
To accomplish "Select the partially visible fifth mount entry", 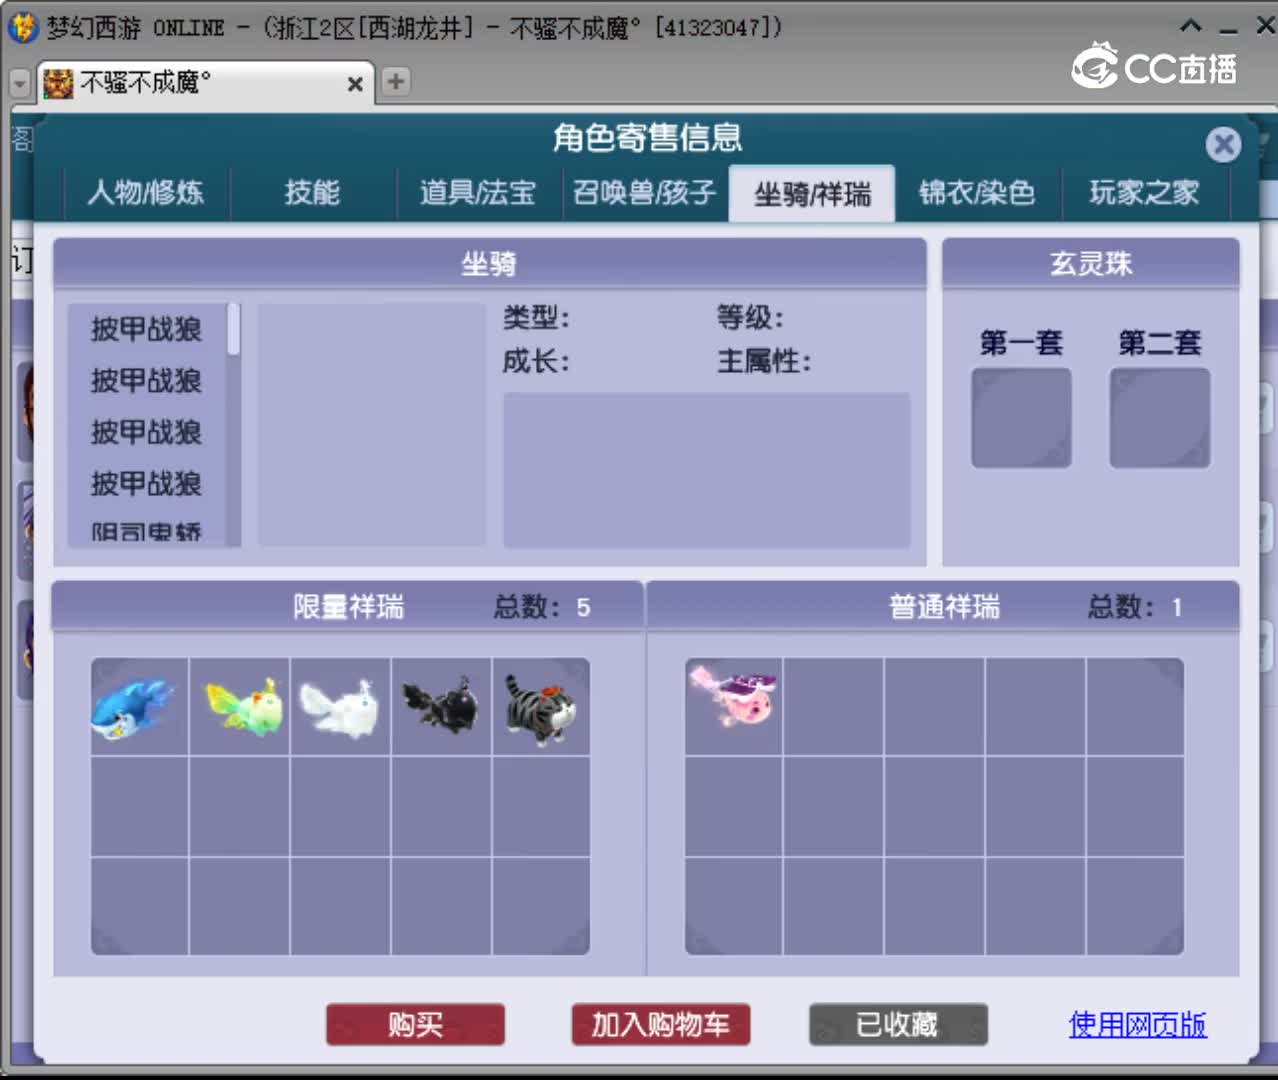I will pos(147,531).
